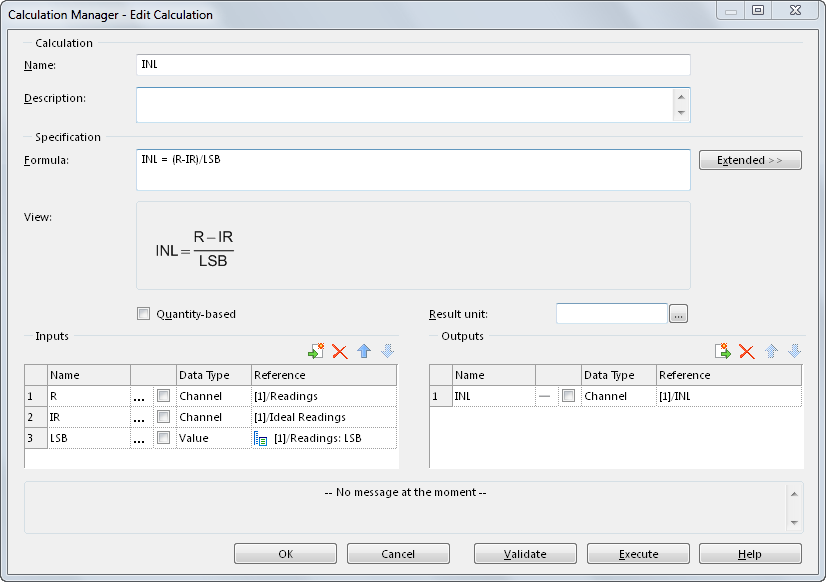
Task: Add a new input row
Action: (x=316, y=352)
